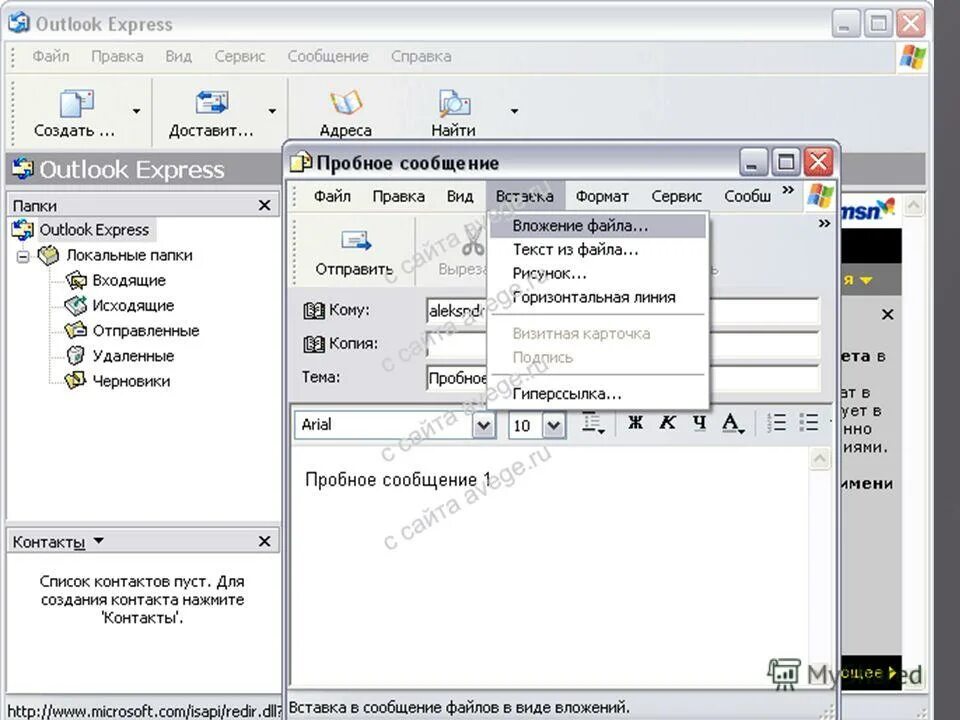This screenshot has width=960, height=720.
Task: Close the tip panel behind message window
Action: click(x=888, y=315)
